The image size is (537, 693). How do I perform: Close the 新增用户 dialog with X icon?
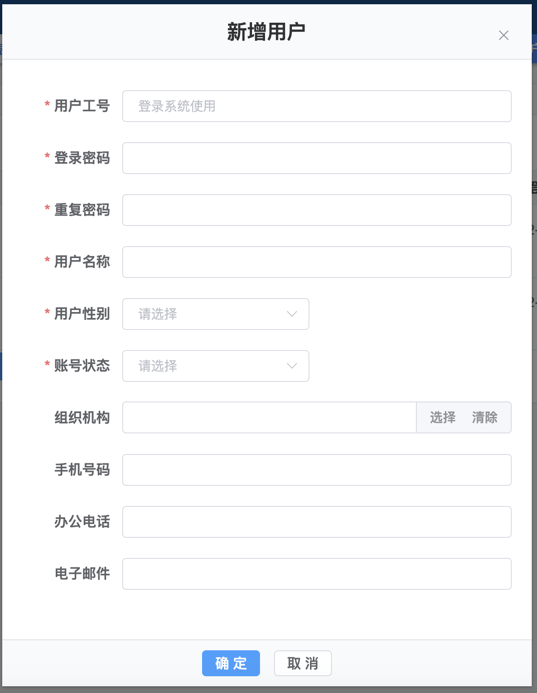[503, 35]
